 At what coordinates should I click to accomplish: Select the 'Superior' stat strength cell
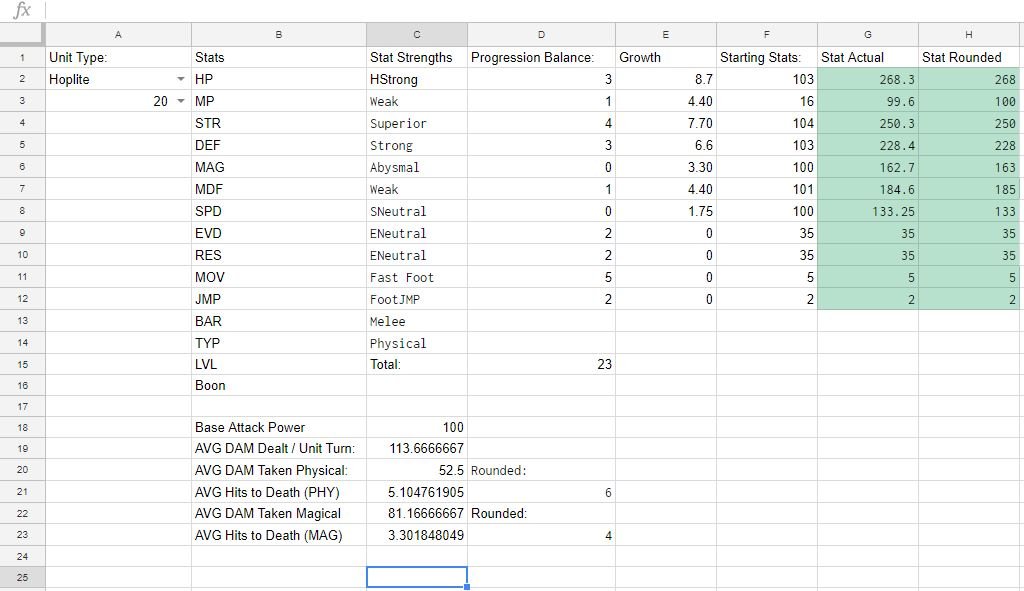[417, 123]
